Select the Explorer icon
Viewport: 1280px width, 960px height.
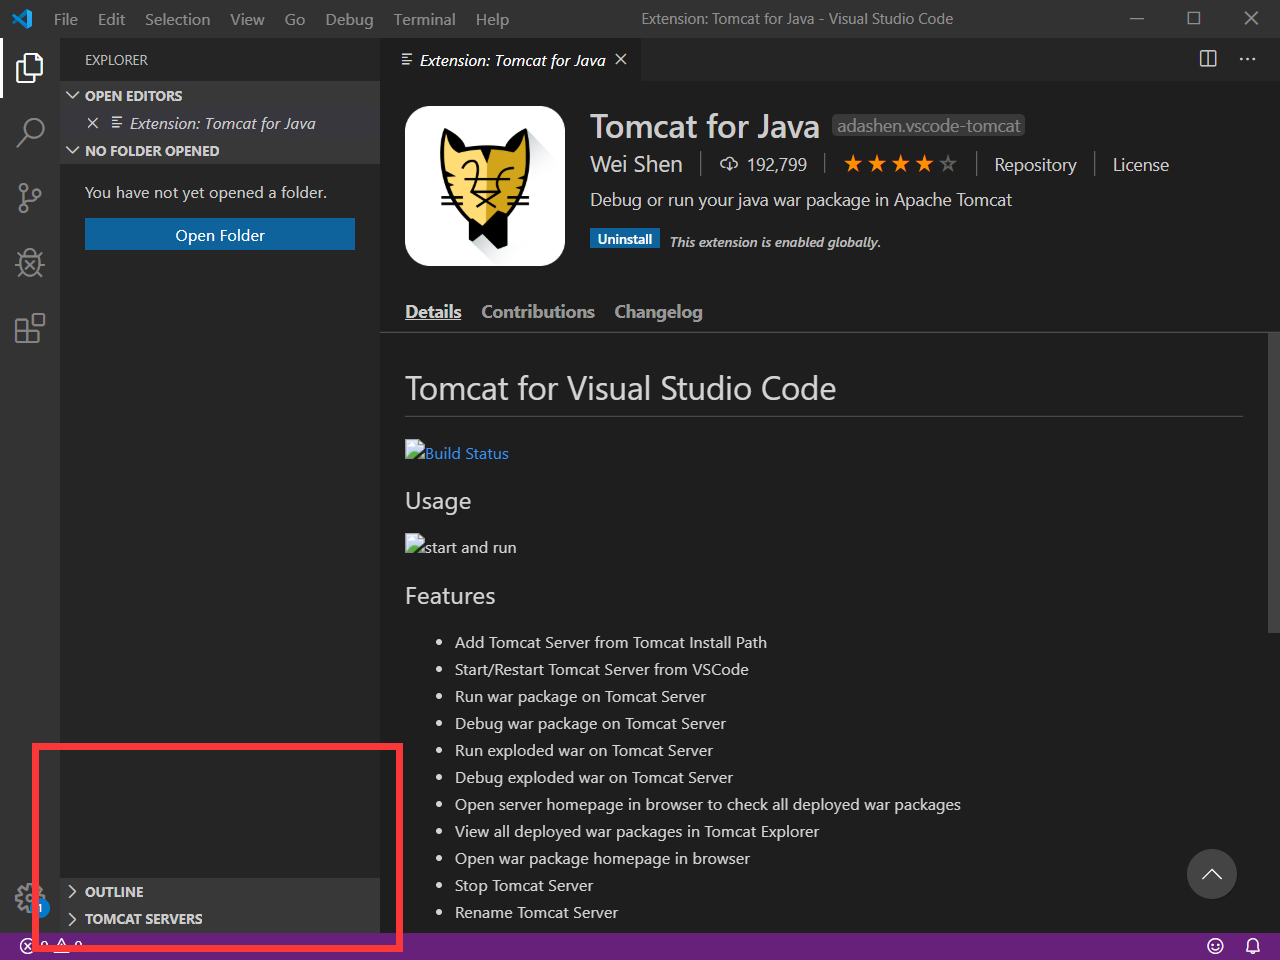click(30, 67)
